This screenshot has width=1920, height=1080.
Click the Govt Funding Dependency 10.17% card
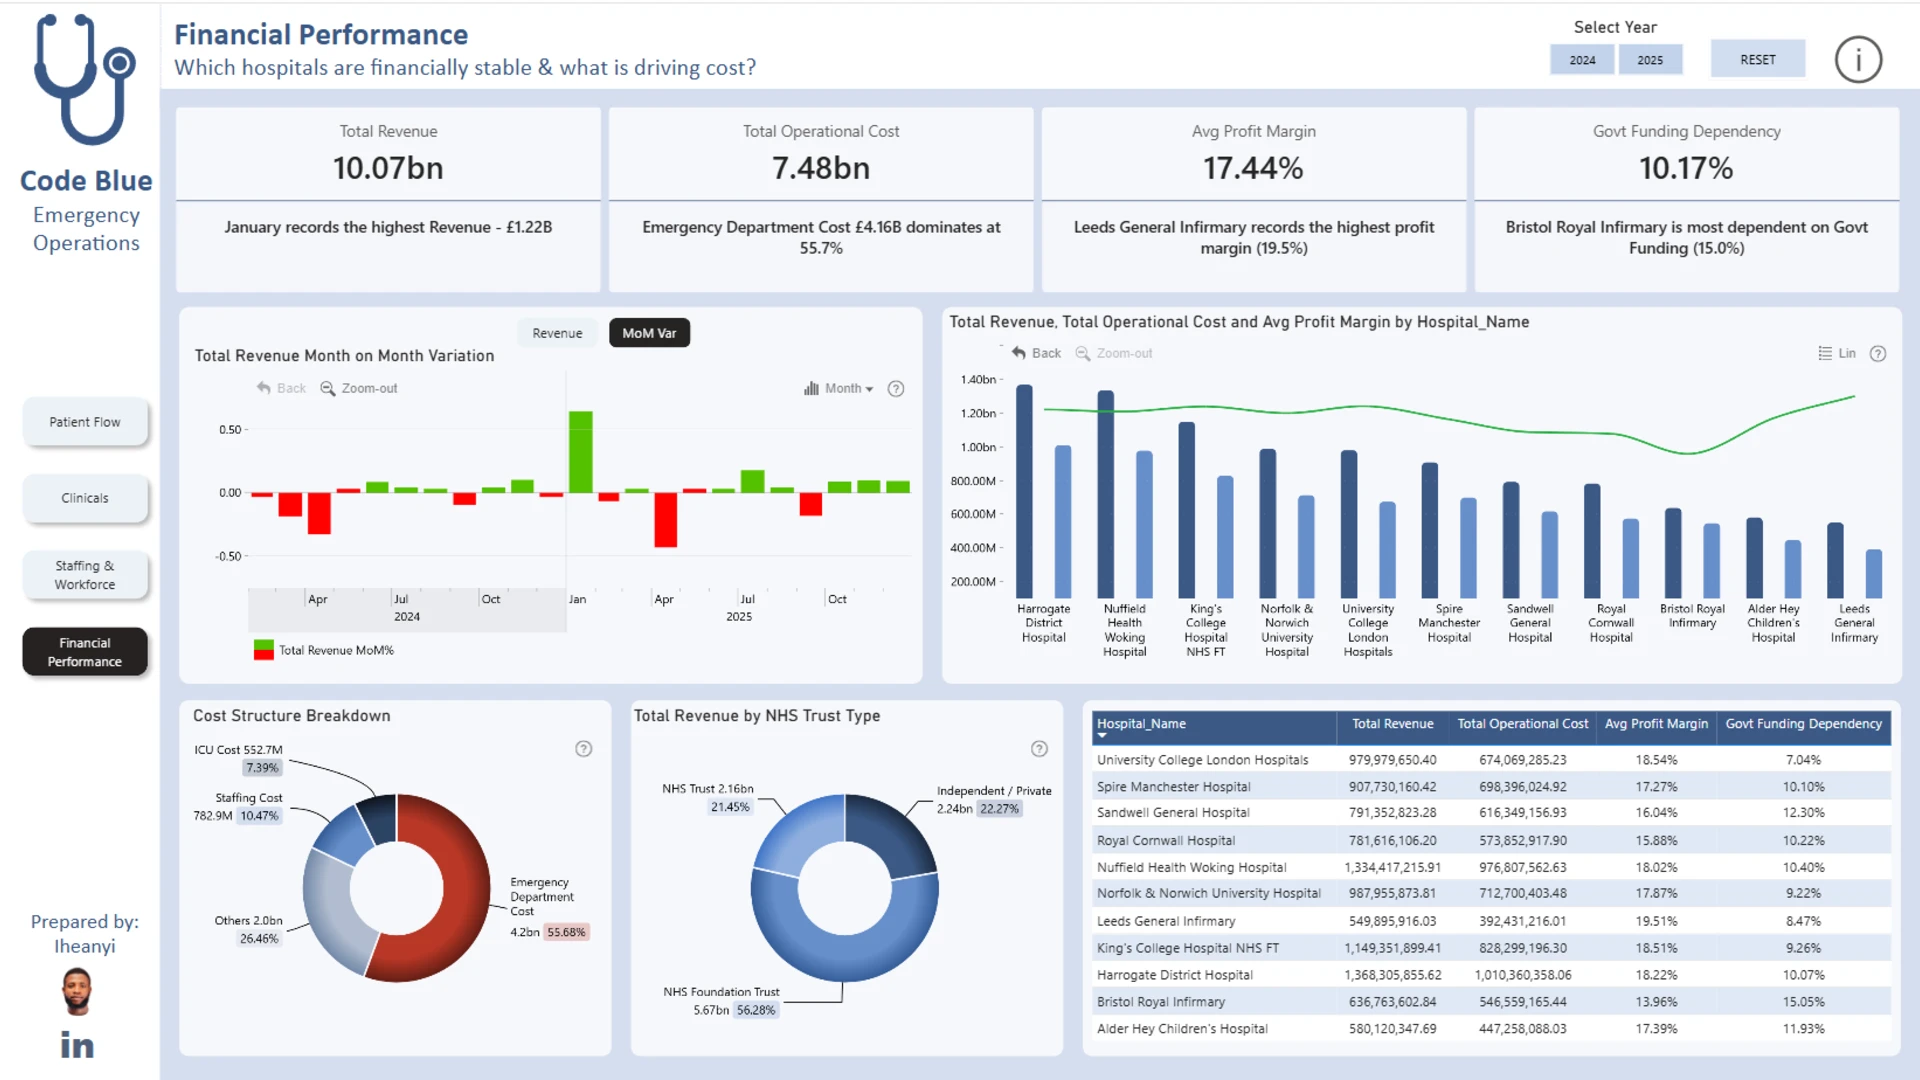coord(1687,199)
